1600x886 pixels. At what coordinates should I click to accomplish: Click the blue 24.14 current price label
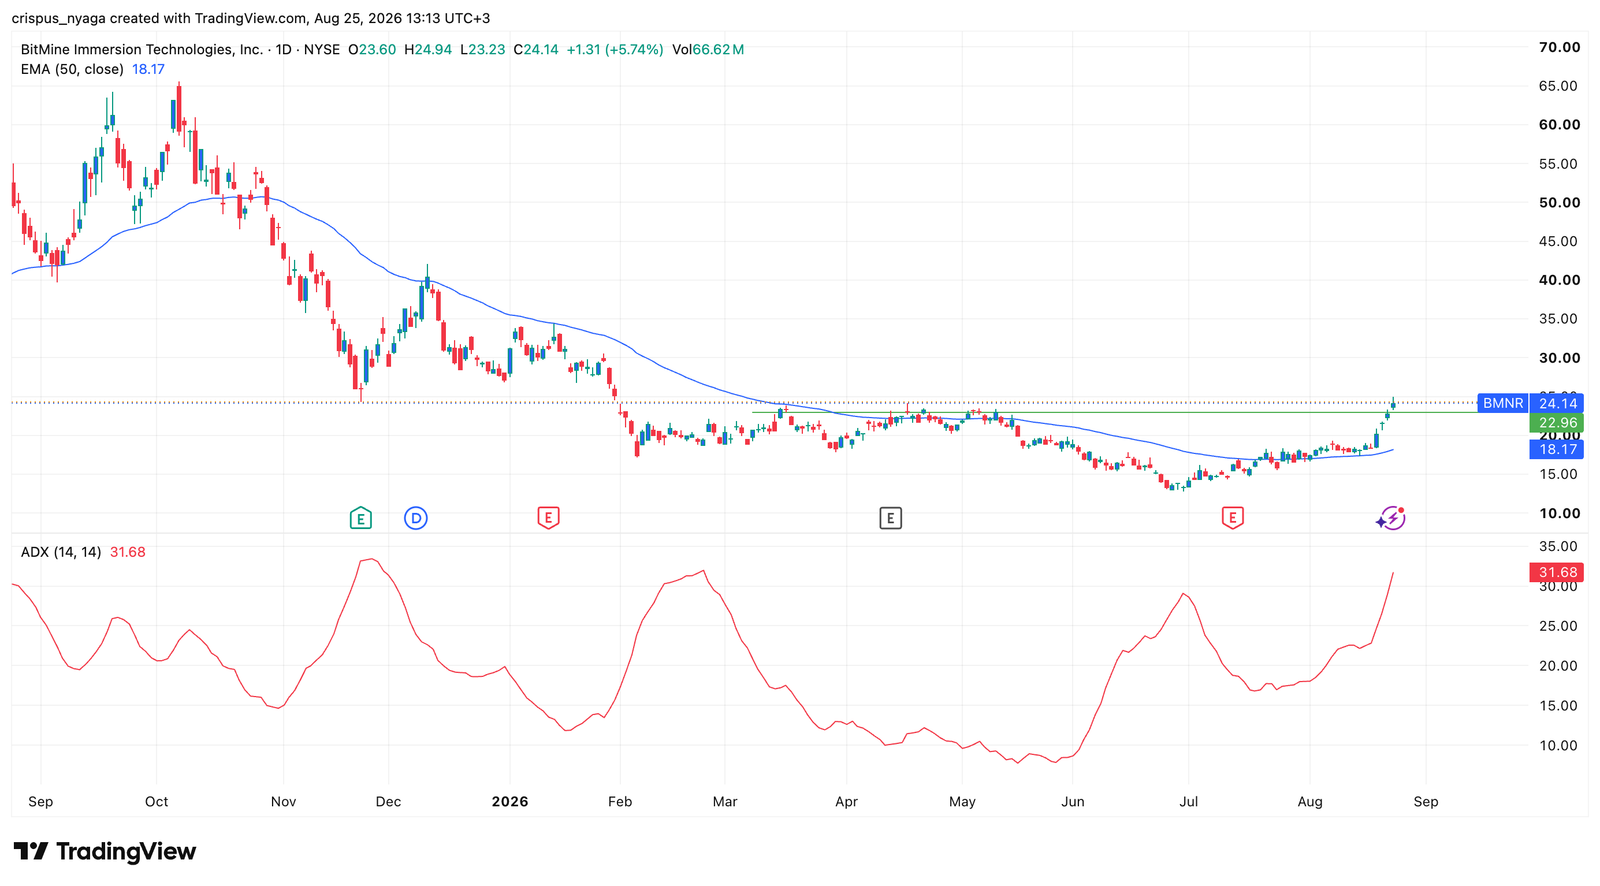pyautogui.click(x=1557, y=403)
